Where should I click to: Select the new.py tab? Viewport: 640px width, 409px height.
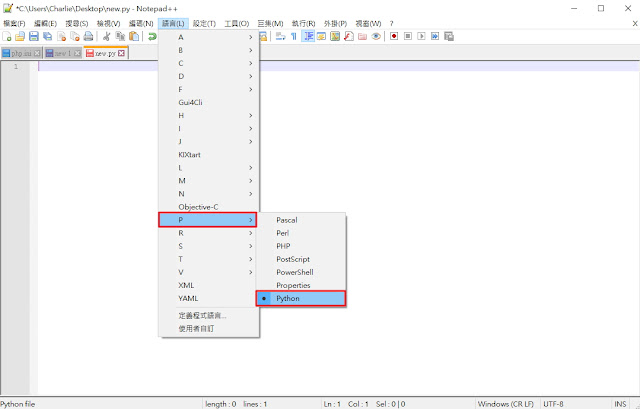click(x=105, y=53)
